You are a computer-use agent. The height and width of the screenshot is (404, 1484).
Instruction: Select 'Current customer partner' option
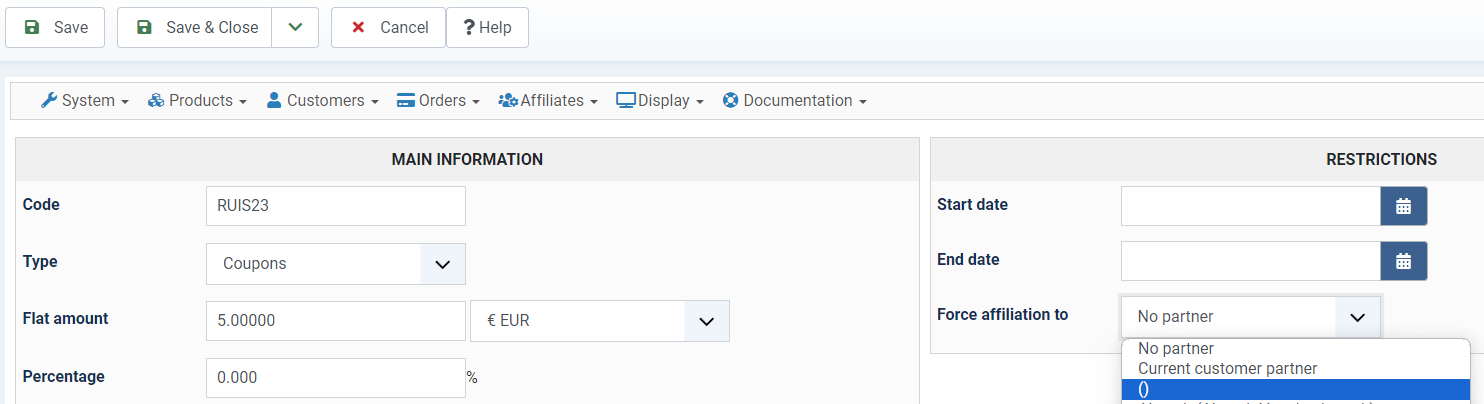click(1227, 369)
